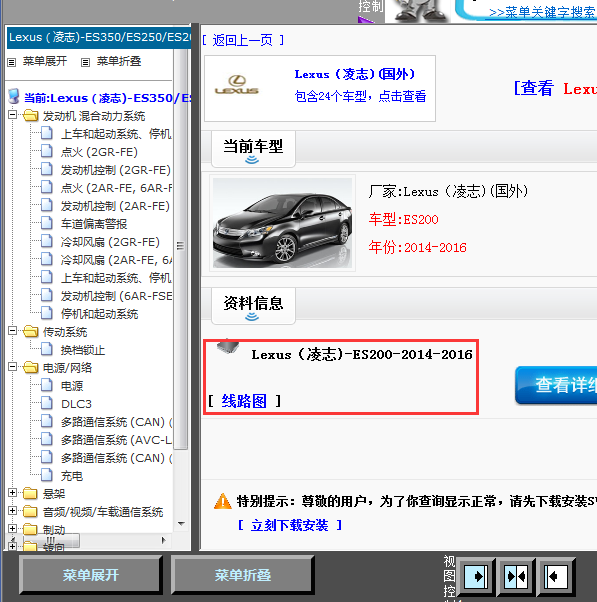The width and height of the screenshot is (597, 602).
Task: Click the horizontal scrollbar right arrow in tree
Action: [164, 541]
